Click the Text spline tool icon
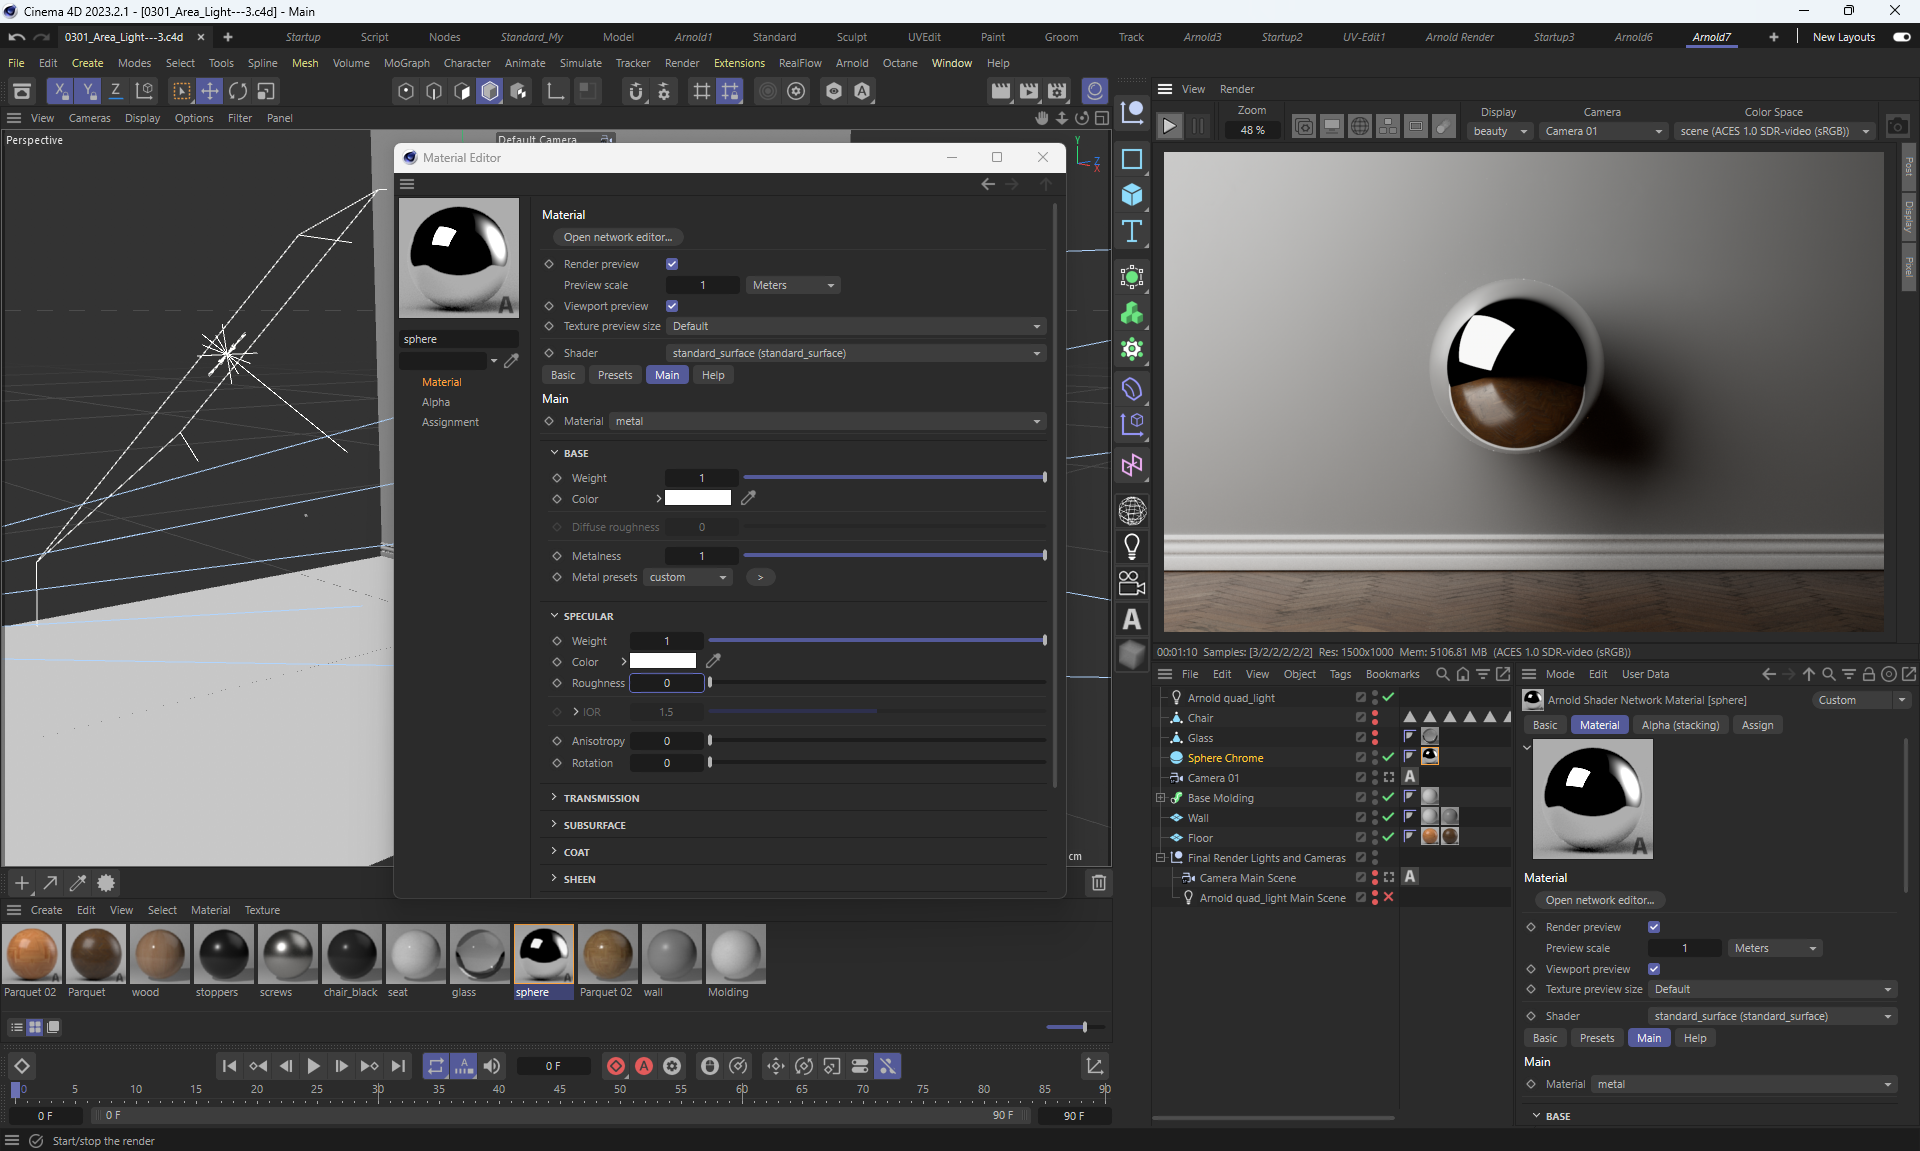1920x1151 pixels. point(1132,232)
